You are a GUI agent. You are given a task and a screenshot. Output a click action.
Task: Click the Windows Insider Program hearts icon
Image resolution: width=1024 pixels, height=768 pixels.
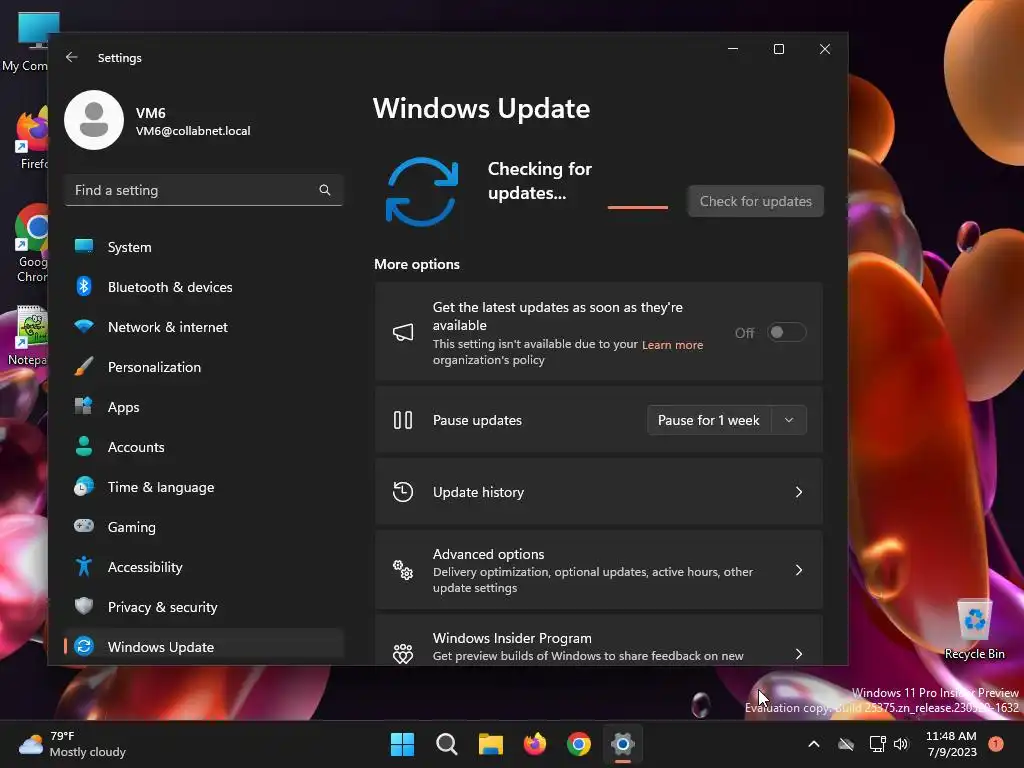pos(403,654)
